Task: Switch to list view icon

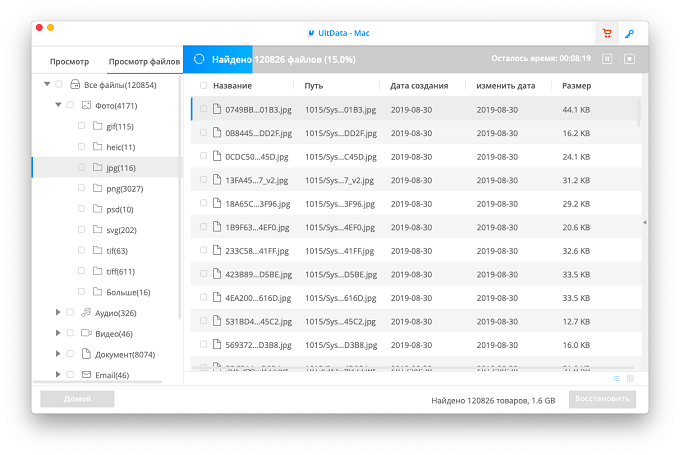Action: pyautogui.click(x=616, y=379)
